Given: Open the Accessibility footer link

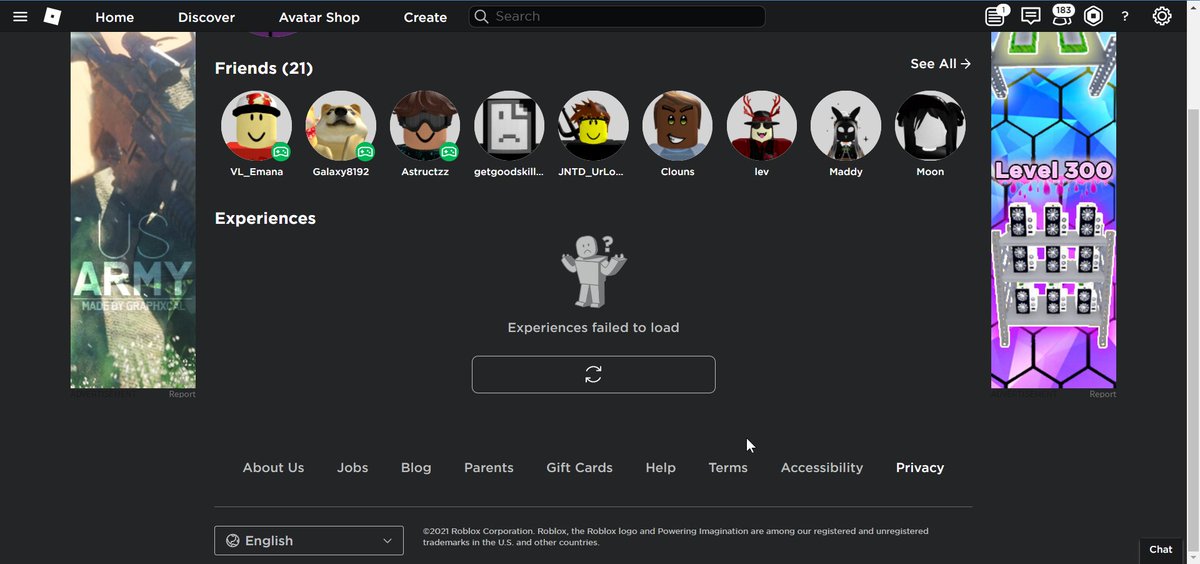Looking at the screenshot, I should pos(822,468).
